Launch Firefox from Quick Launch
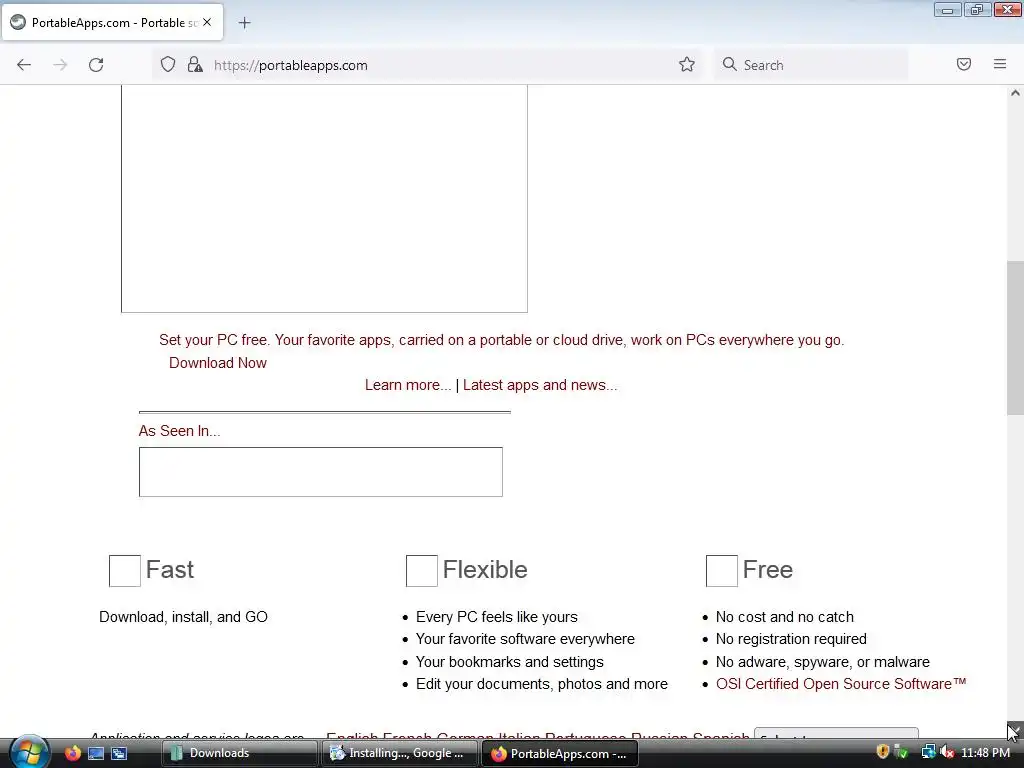The image size is (1024, 768). [x=72, y=753]
